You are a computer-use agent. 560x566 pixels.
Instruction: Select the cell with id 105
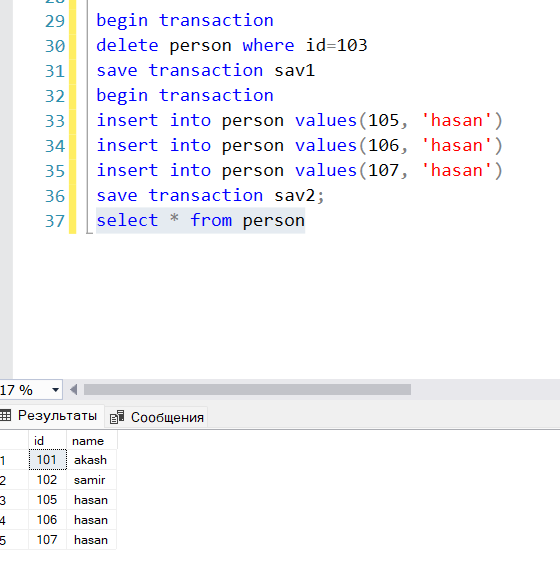click(47, 500)
